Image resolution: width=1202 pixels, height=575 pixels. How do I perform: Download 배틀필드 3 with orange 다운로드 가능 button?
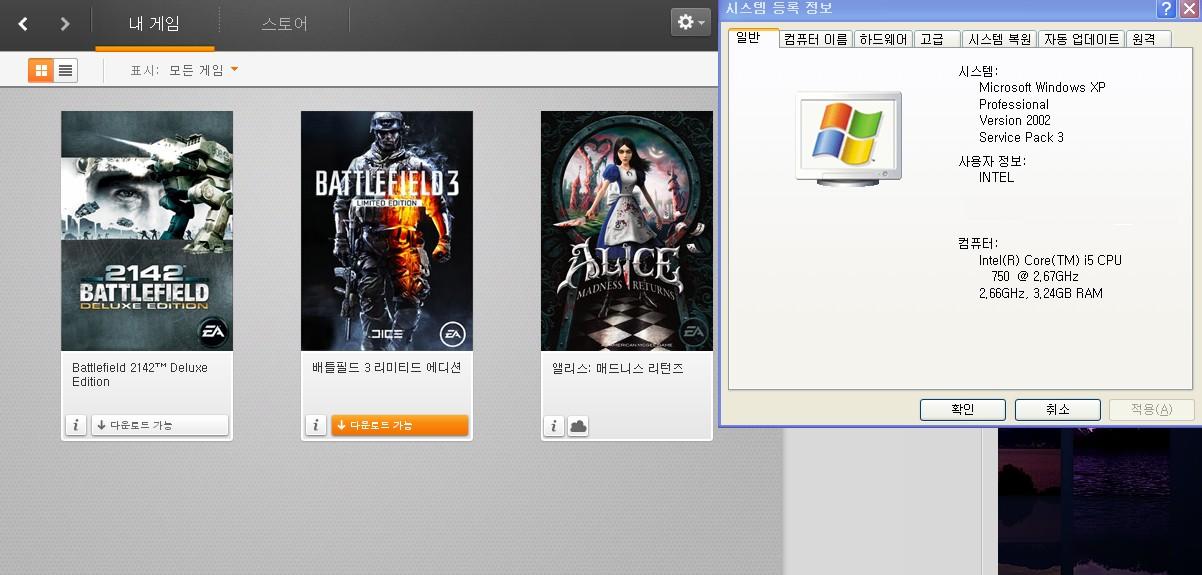click(400, 425)
